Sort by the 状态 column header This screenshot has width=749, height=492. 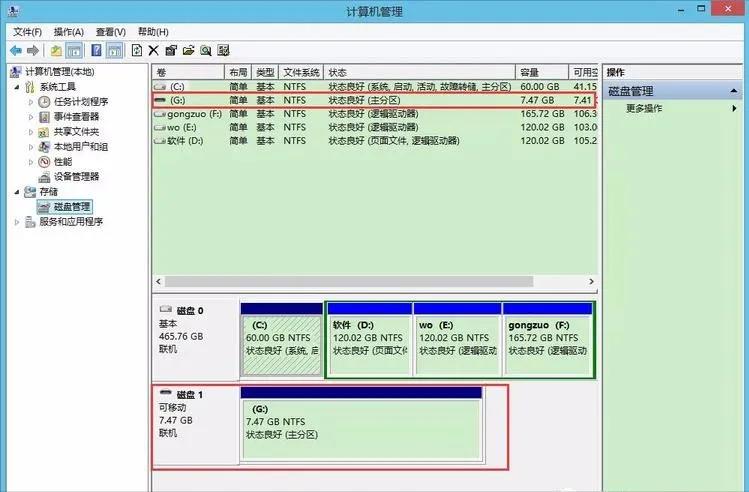coord(419,73)
